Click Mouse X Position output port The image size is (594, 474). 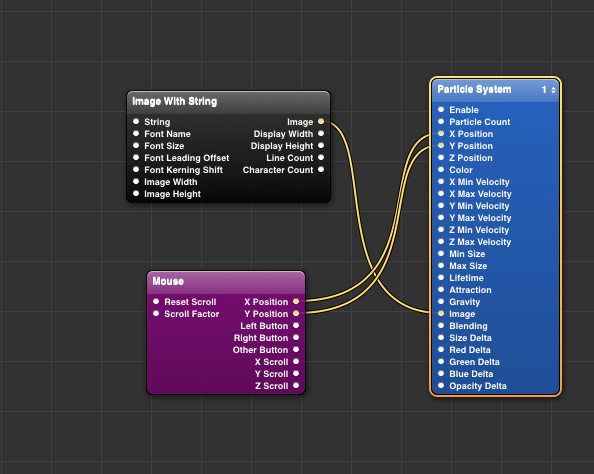(296, 302)
